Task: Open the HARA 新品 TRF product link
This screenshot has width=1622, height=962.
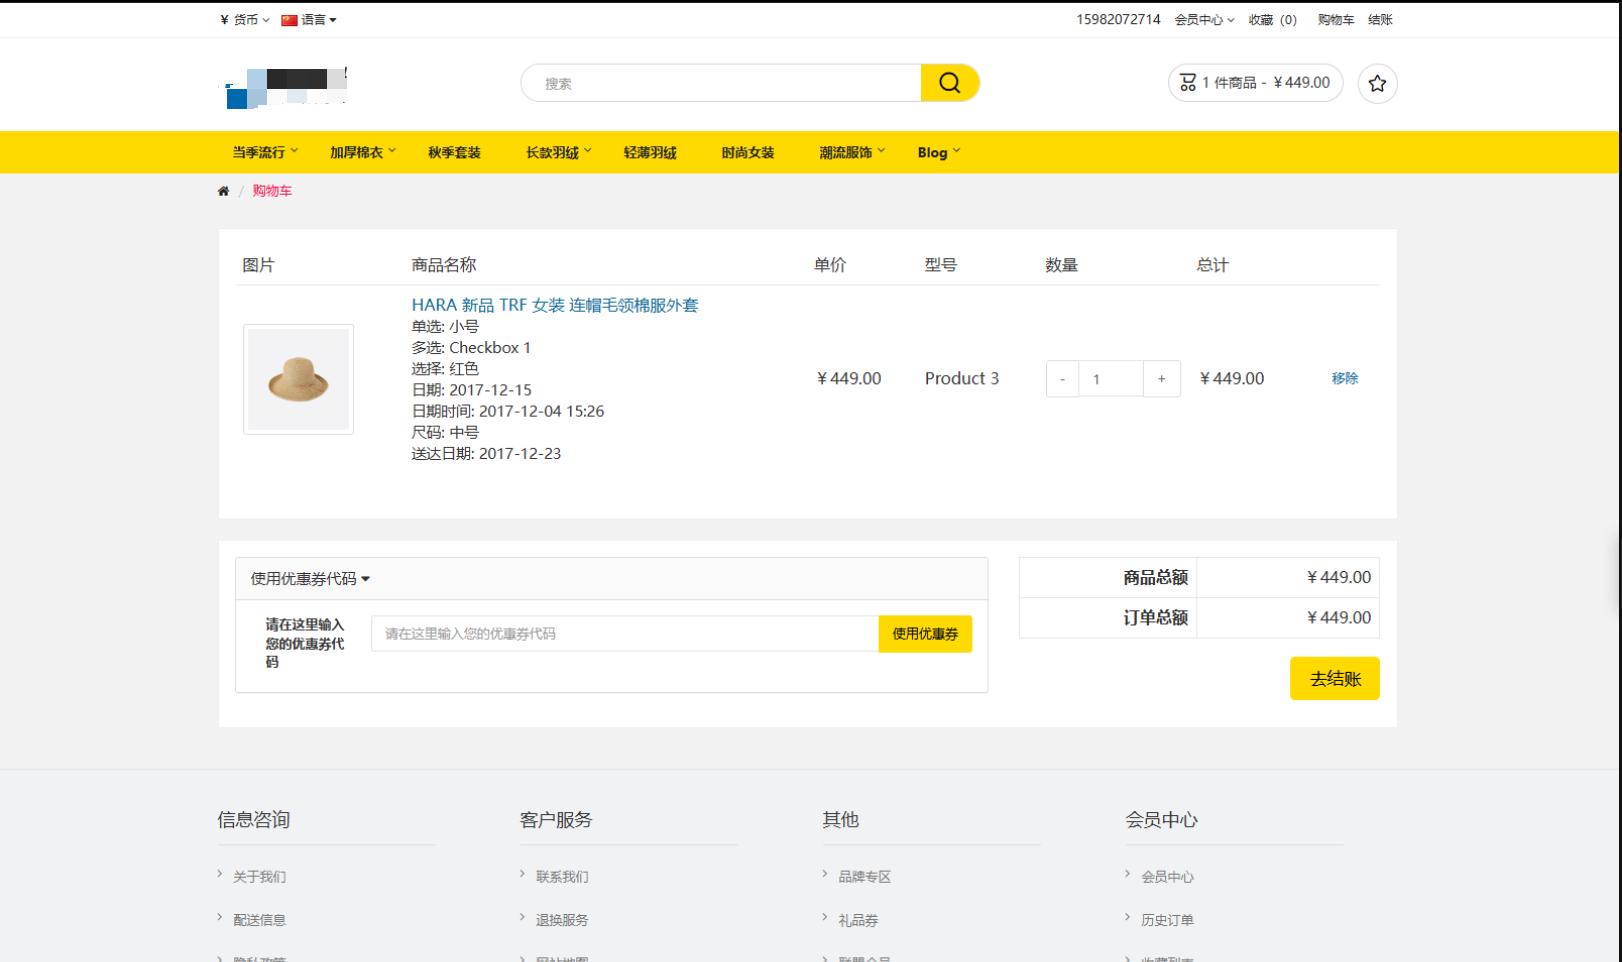Action: tap(555, 305)
